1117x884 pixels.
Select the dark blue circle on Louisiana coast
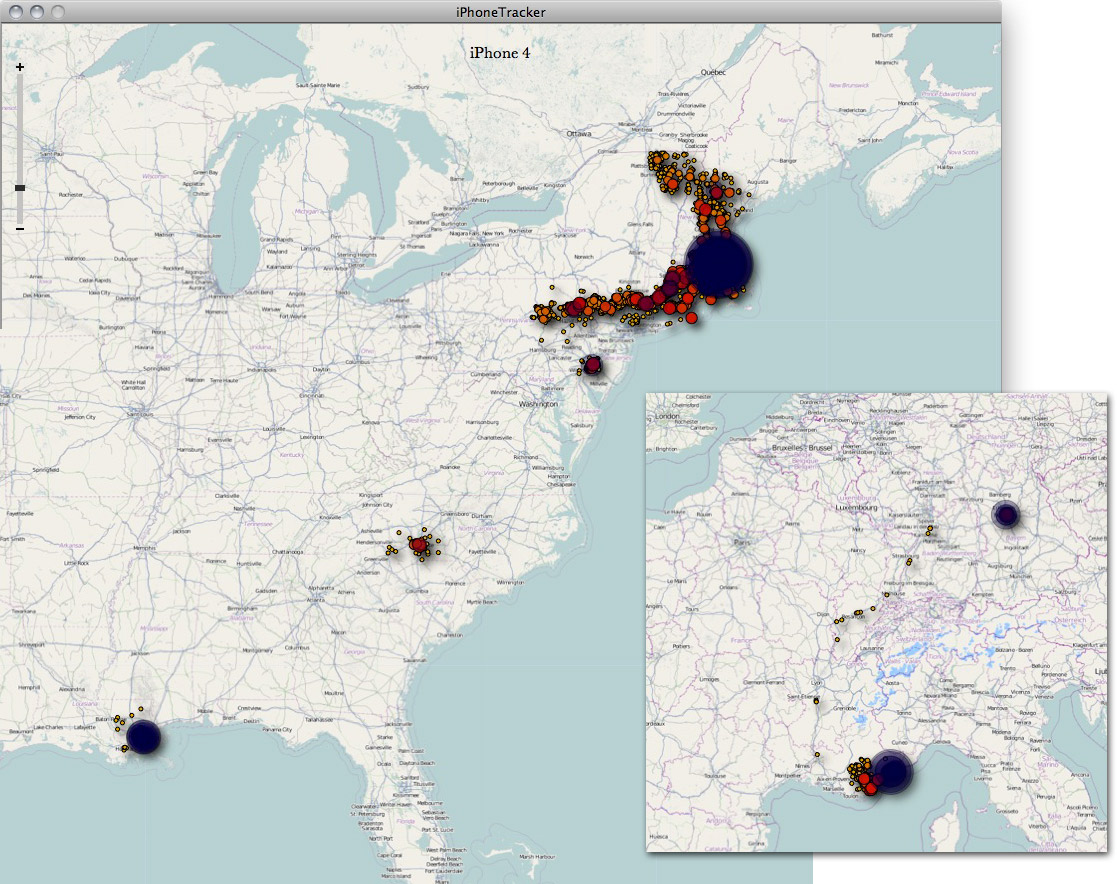[x=143, y=737]
